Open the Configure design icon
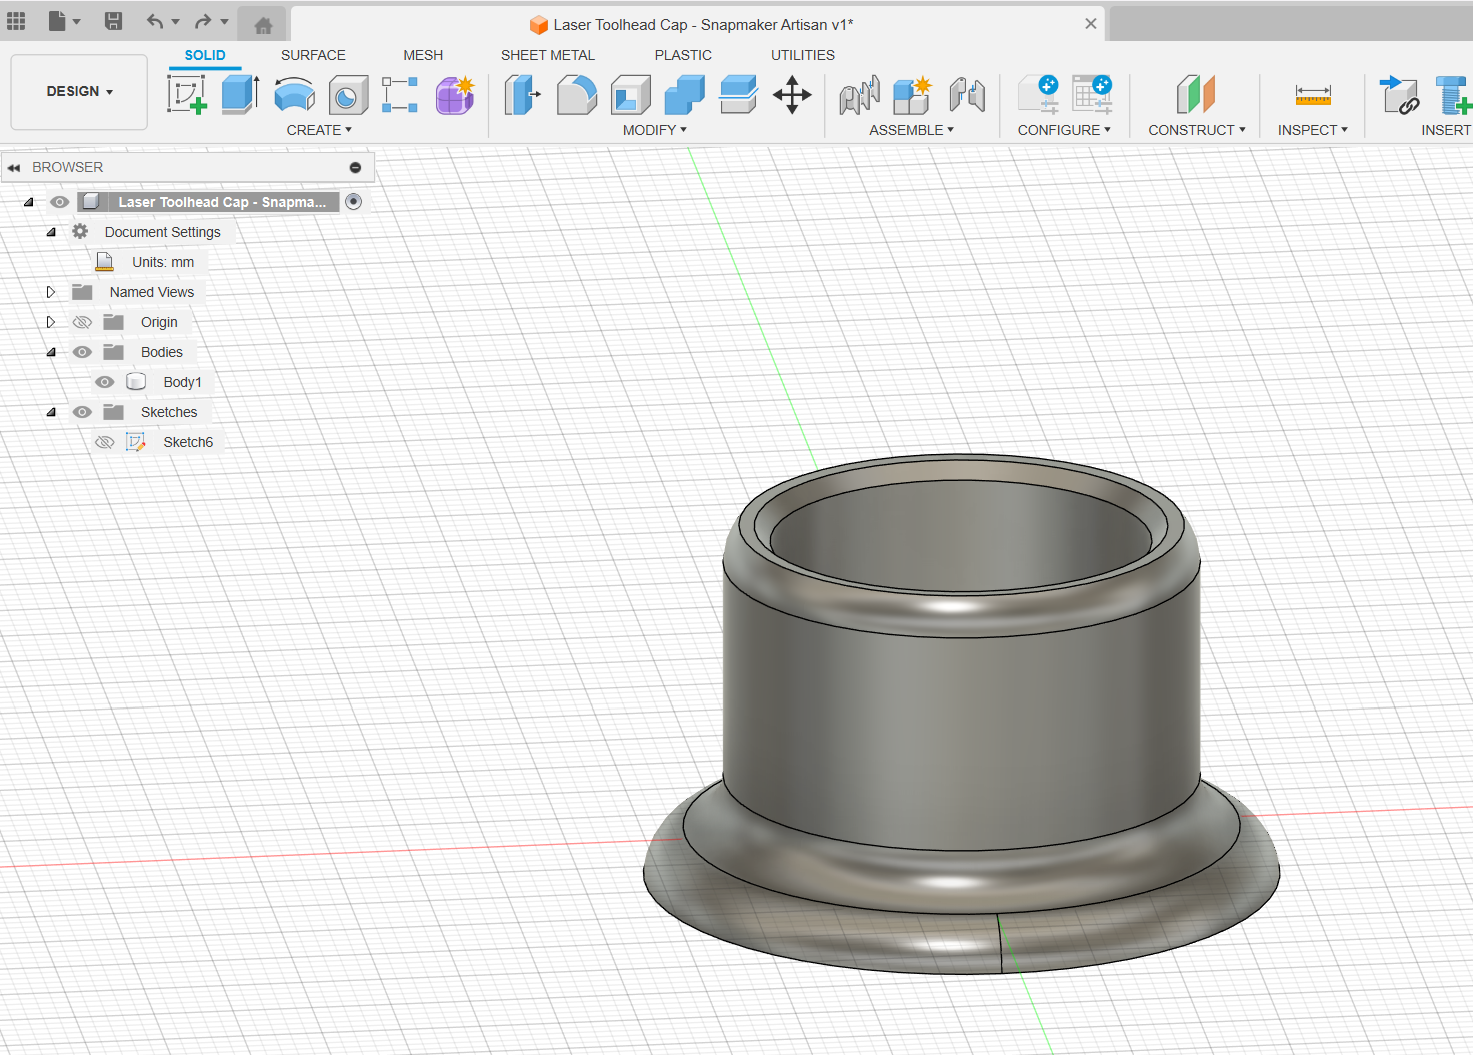 (1038, 95)
